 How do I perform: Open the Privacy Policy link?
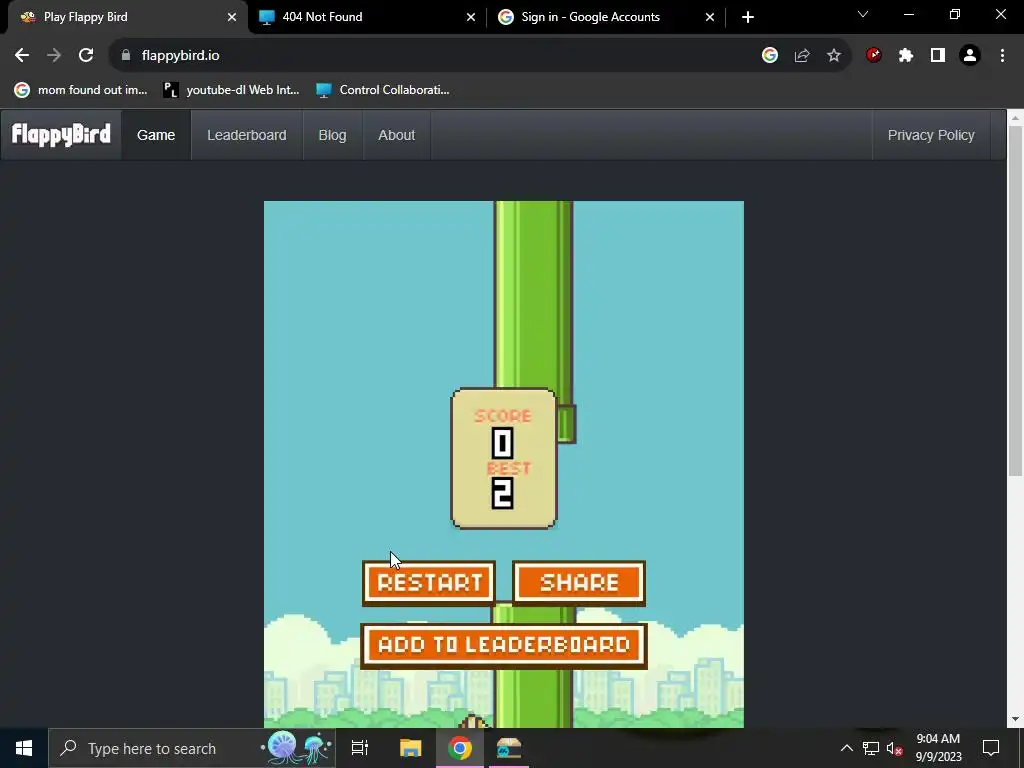[x=931, y=135]
